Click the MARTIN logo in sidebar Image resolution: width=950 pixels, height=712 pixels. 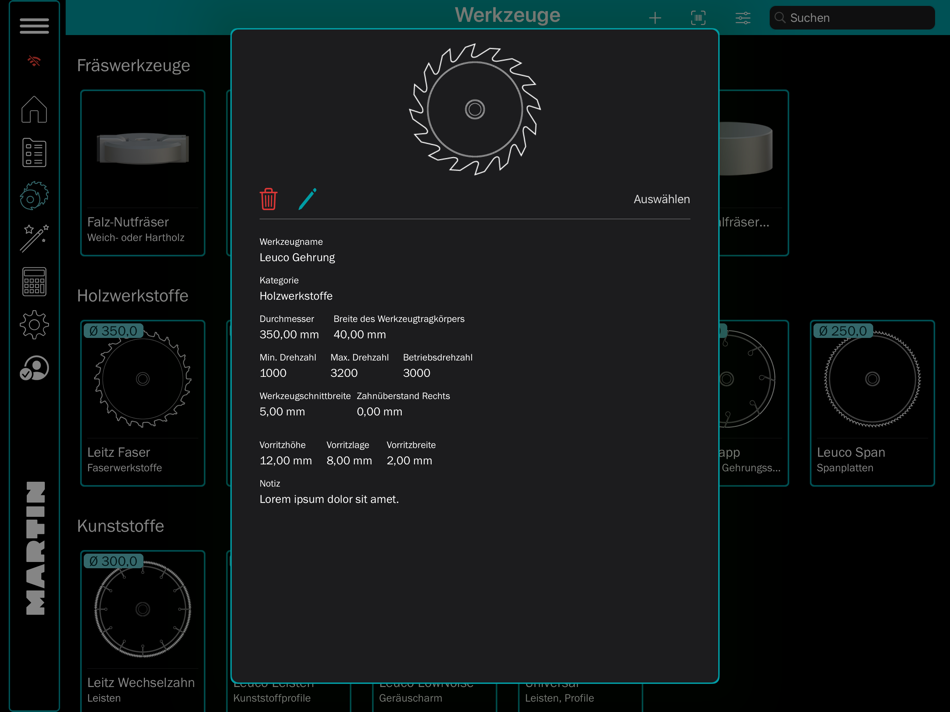tap(36, 548)
